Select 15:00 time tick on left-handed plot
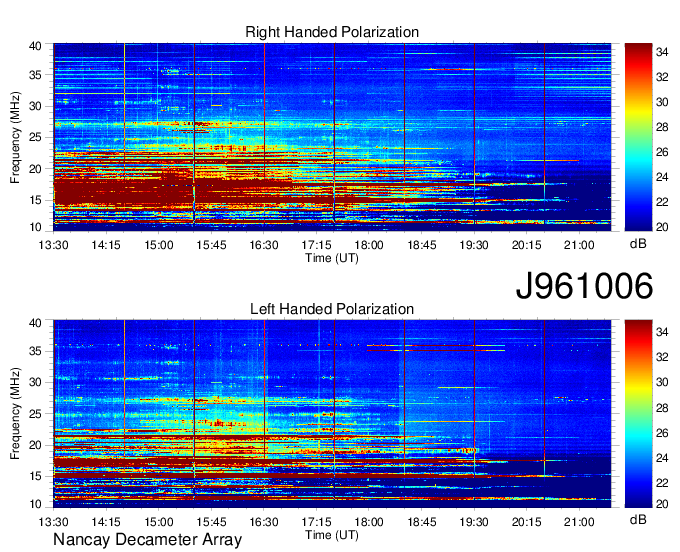 (x=159, y=522)
